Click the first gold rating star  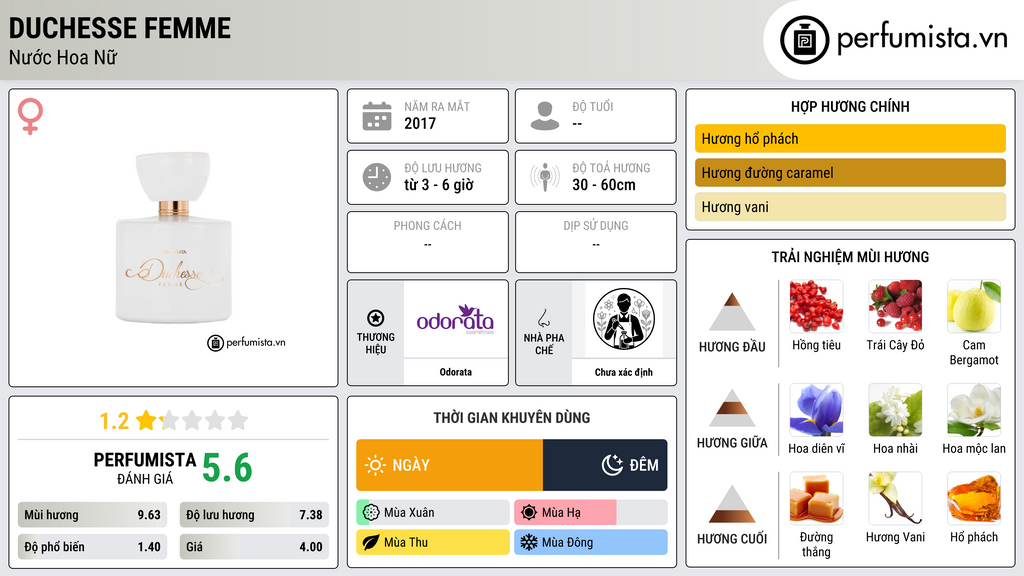click(x=146, y=420)
